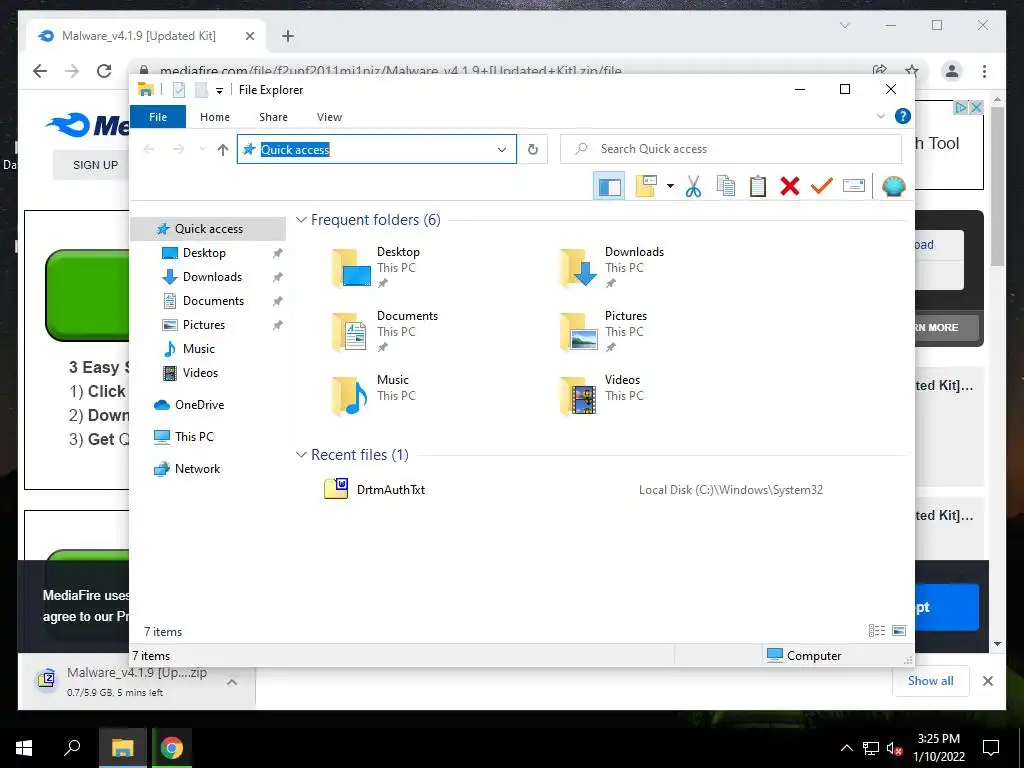This screenshot has width=1024, height=768.
Task: Select the Downloads frequent folder icon
Action: (579, 268)
